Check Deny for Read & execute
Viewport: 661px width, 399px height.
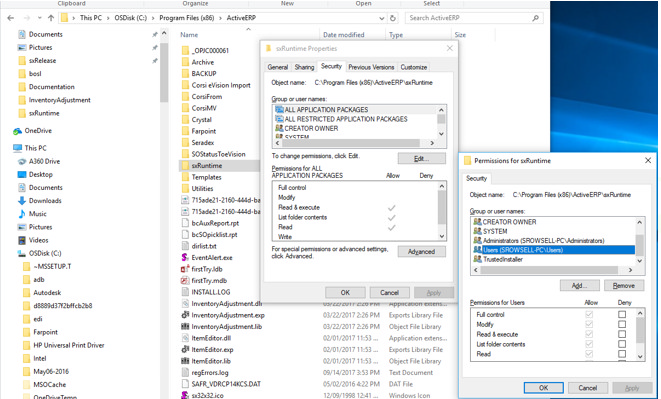pos(622,334)
